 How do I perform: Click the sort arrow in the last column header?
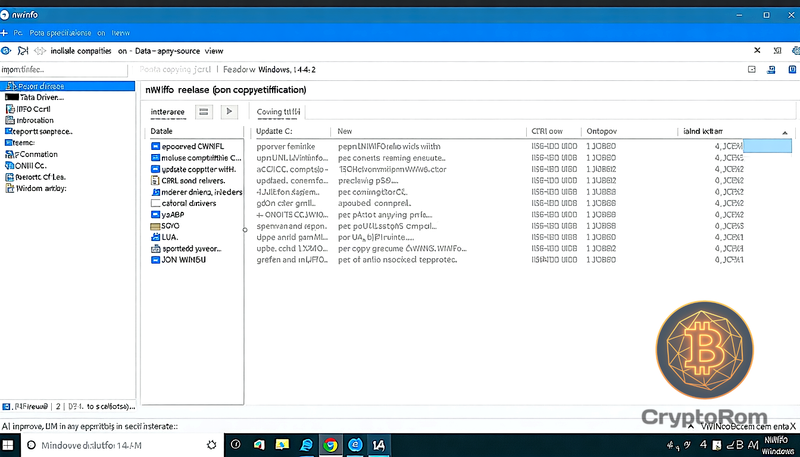pos(784,132)
